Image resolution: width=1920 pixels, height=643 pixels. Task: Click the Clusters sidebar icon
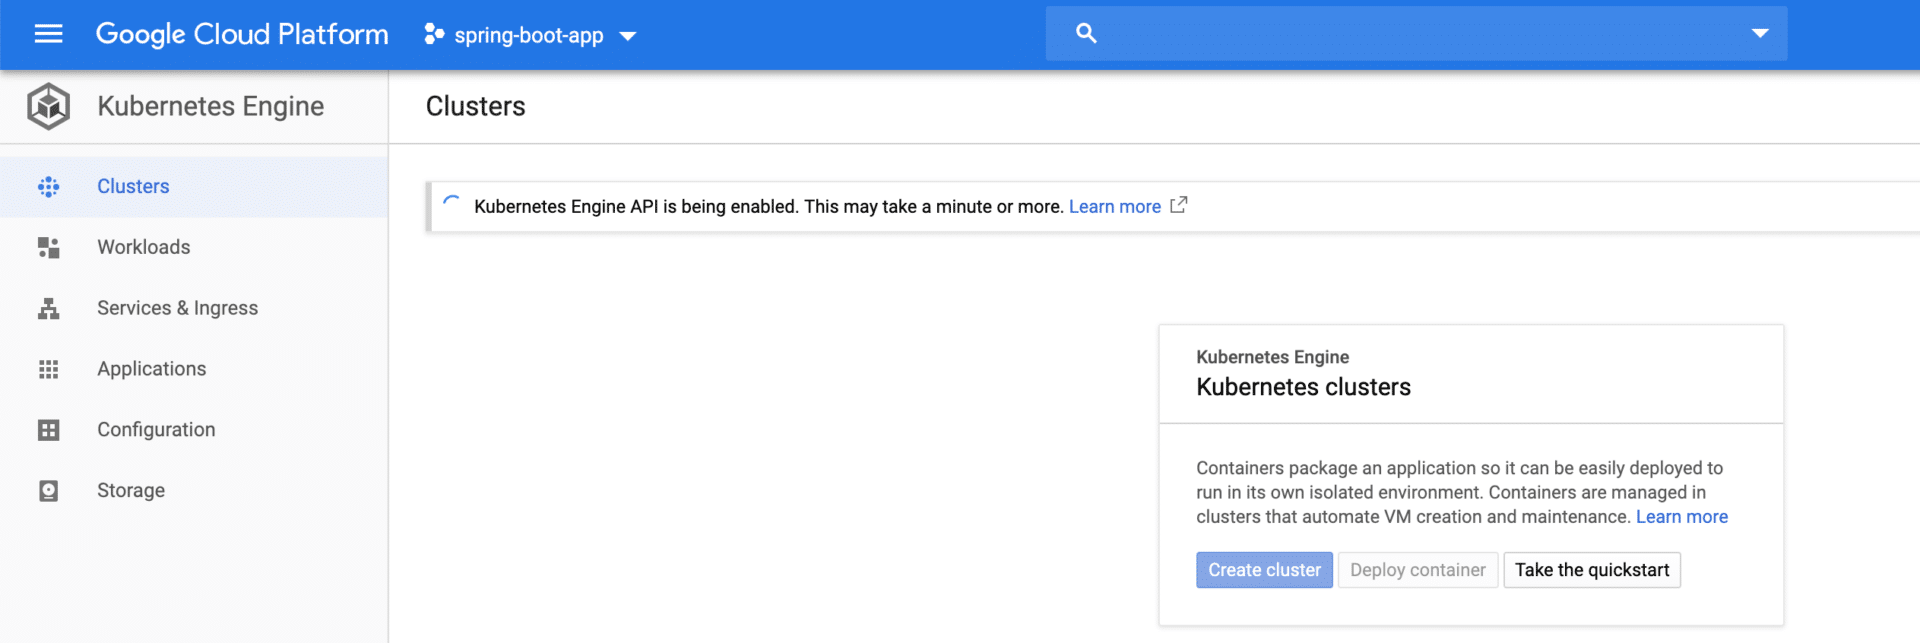tap(48, 187)
